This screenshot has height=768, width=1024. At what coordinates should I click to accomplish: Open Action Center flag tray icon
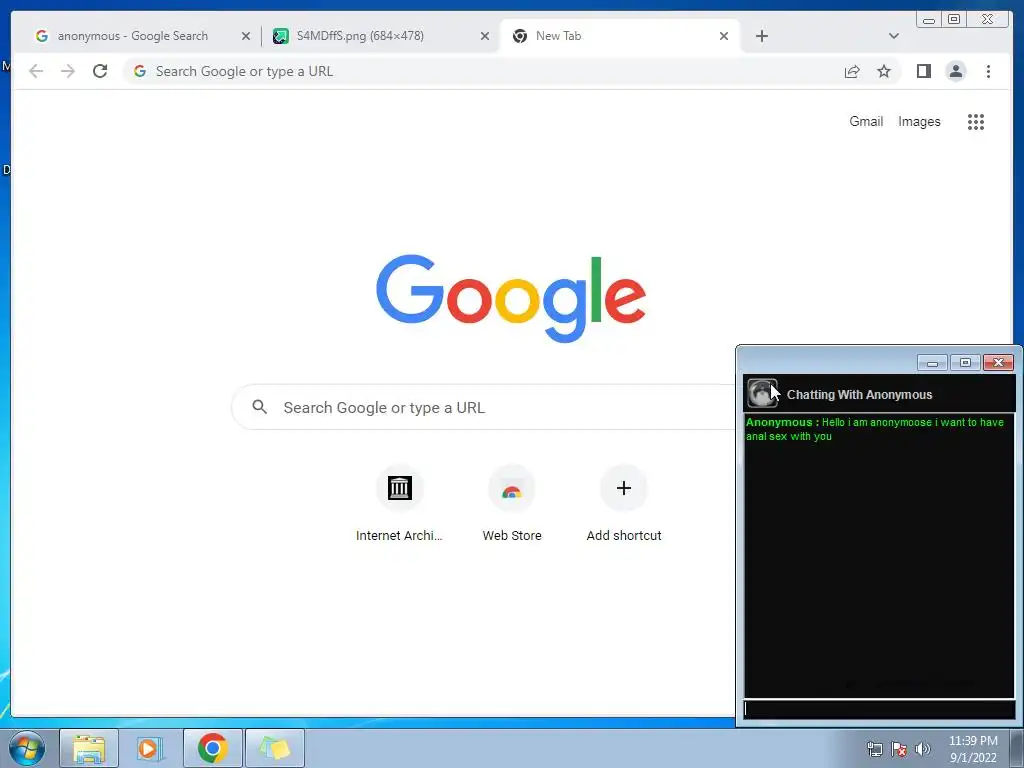click(899, 750)
